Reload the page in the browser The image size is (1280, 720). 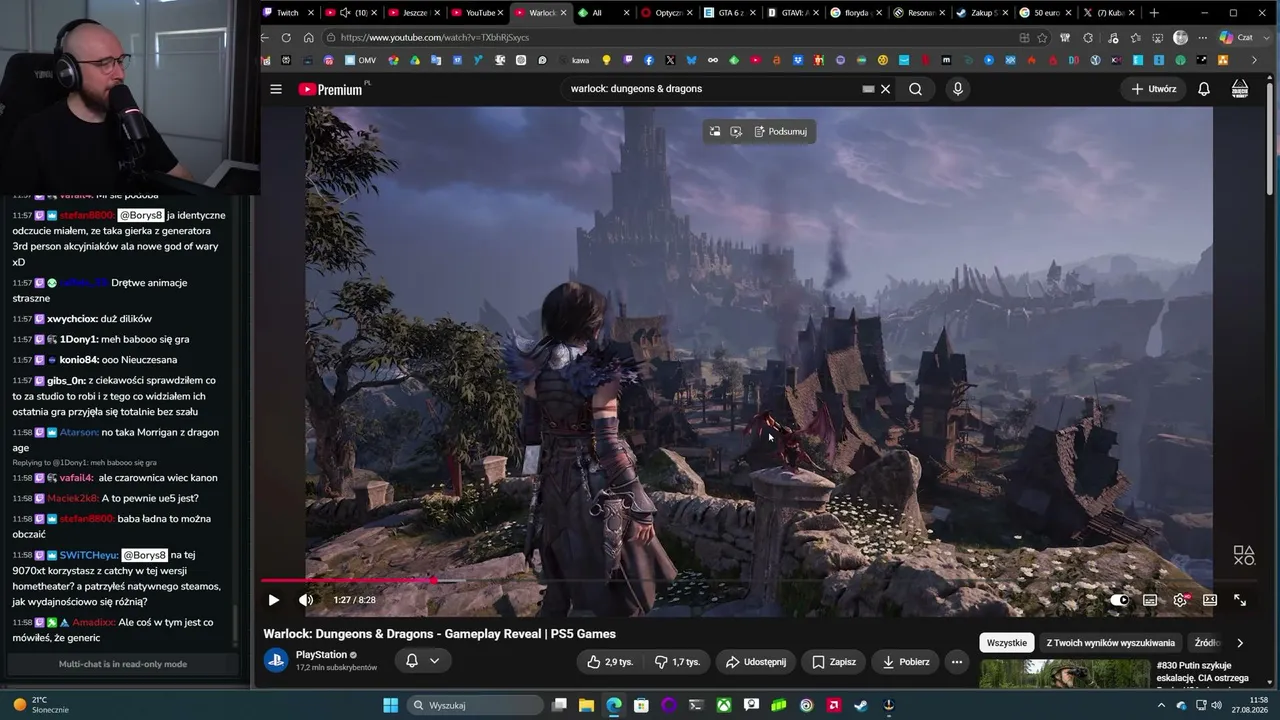tap(286, 38)
